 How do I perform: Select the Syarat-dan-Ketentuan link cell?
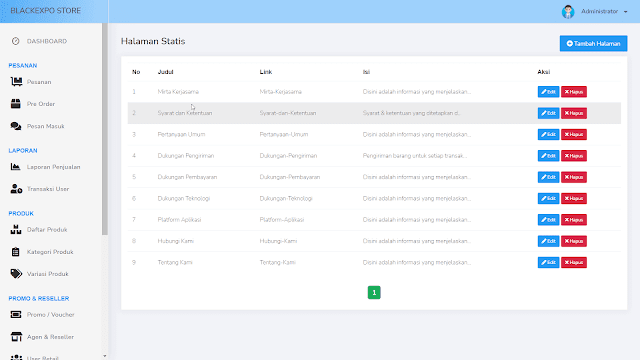click(x=288, y=113)
